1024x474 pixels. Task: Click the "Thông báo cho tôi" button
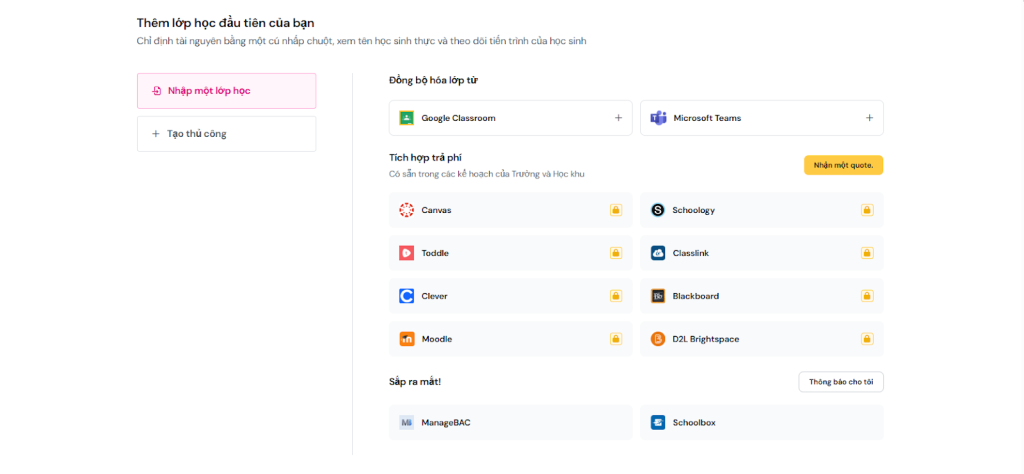pyautogui.click(x=840, y=382)
